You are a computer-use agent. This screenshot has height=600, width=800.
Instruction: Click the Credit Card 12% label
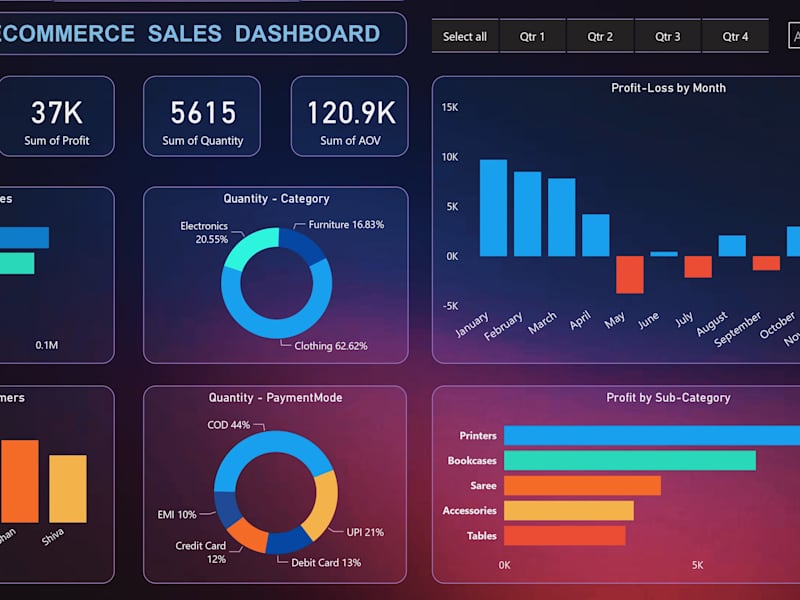point(201,553)
